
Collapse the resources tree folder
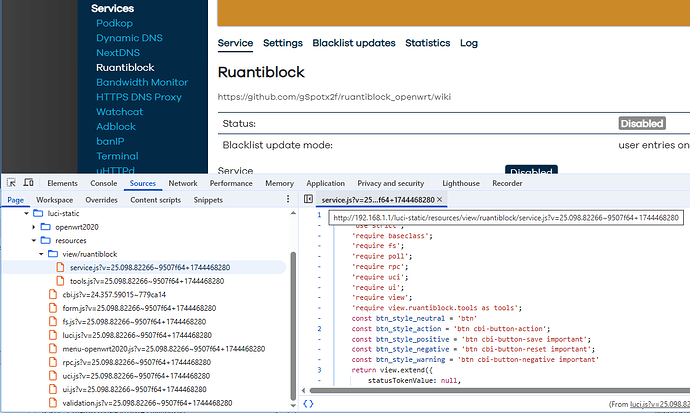tap(34, 241)
